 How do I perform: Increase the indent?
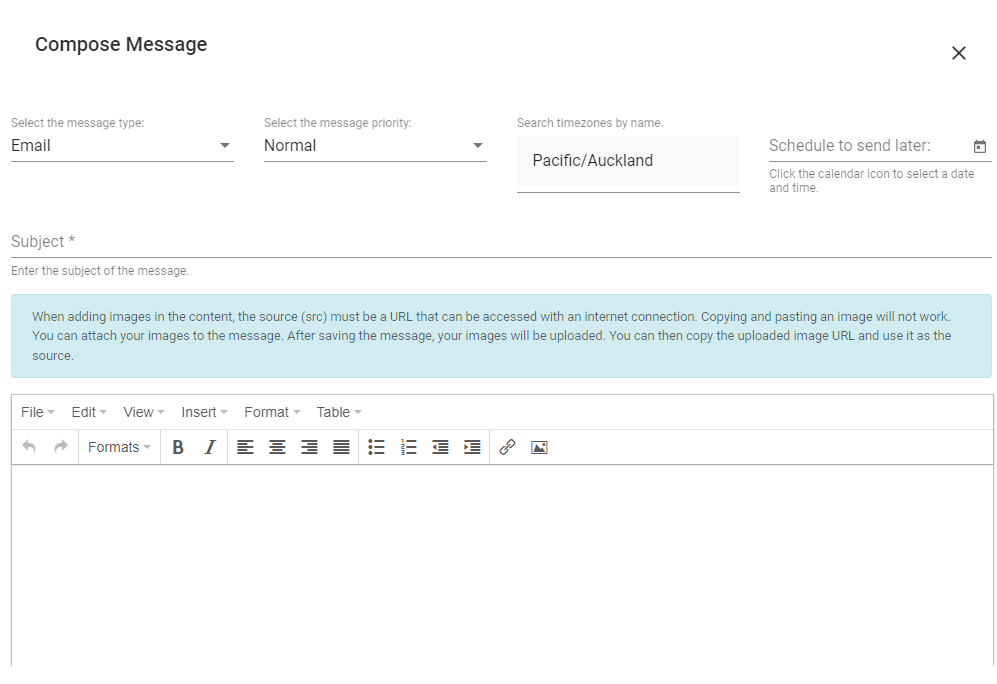[472, 447]
